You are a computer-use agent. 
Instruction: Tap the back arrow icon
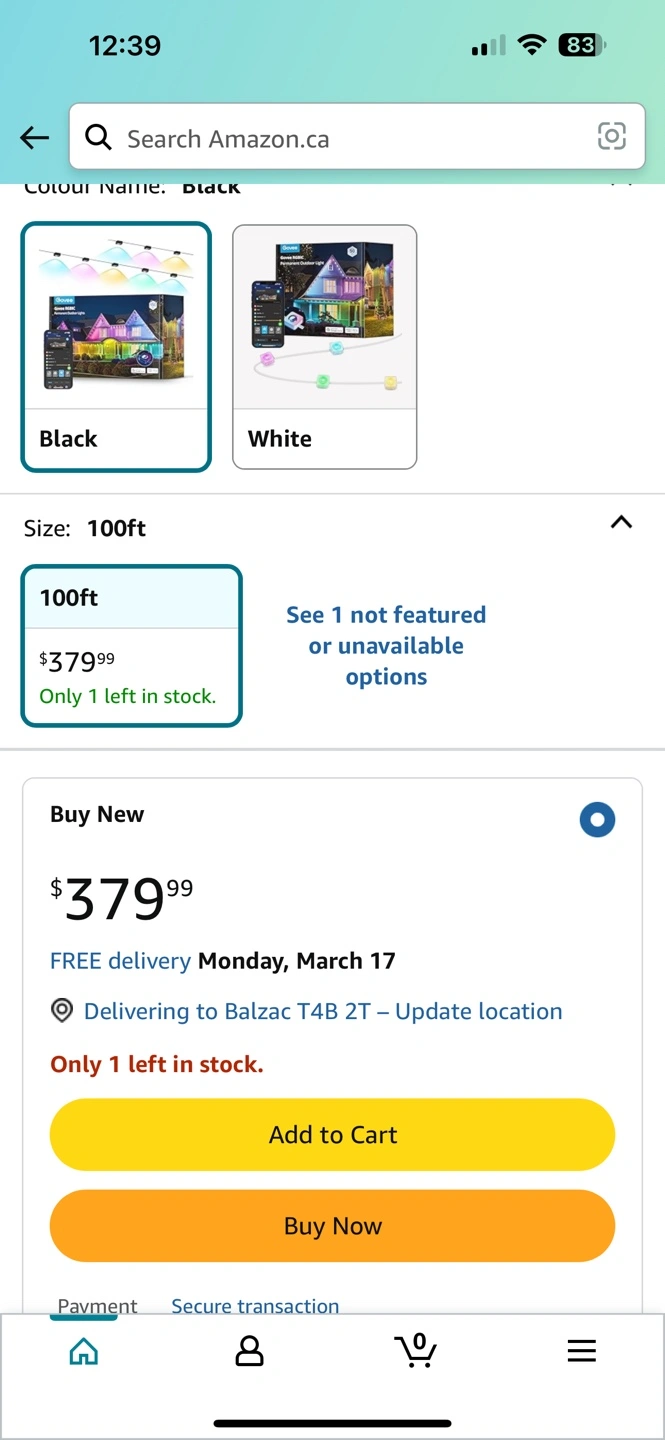coord(35,138)
